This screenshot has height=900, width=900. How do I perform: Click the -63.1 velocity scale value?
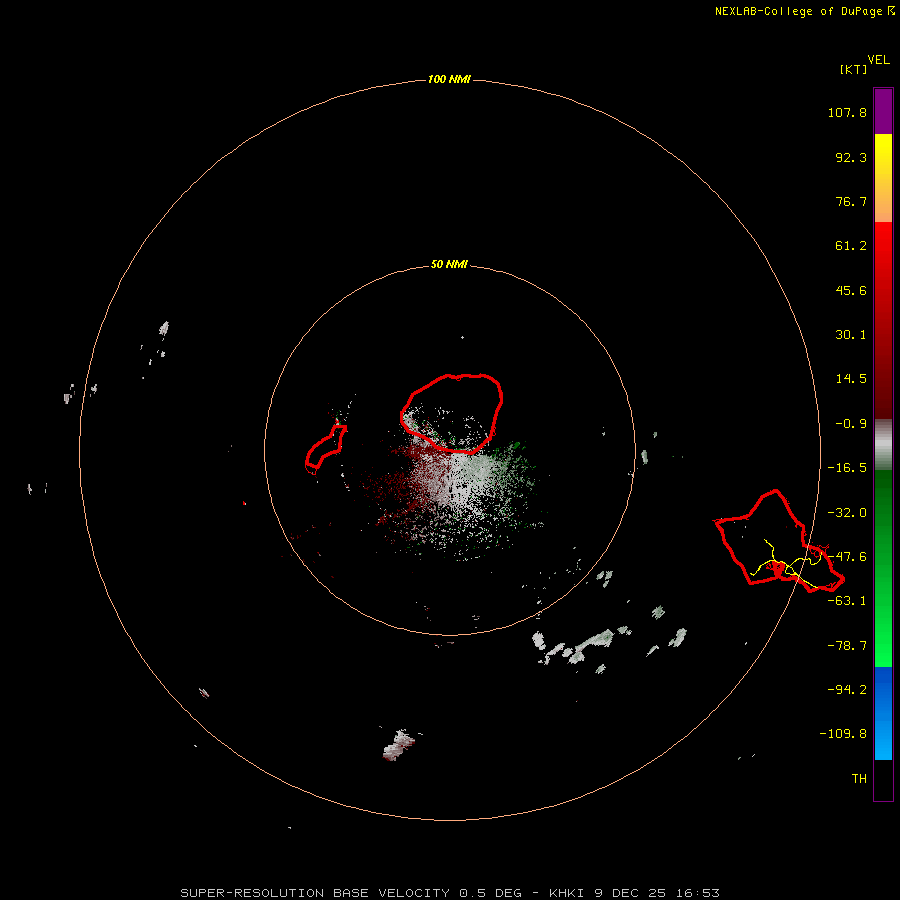pos(847,601)
